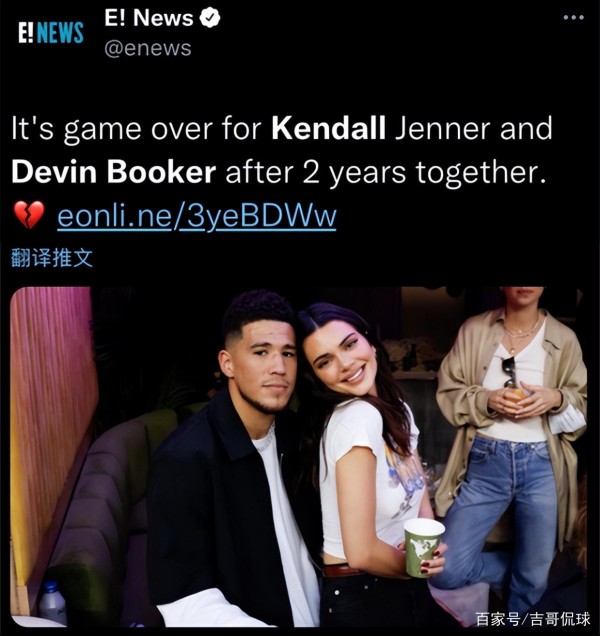Screen dimensions: 600x636
Task: Click the man's face in the photo
Action: 266,364
